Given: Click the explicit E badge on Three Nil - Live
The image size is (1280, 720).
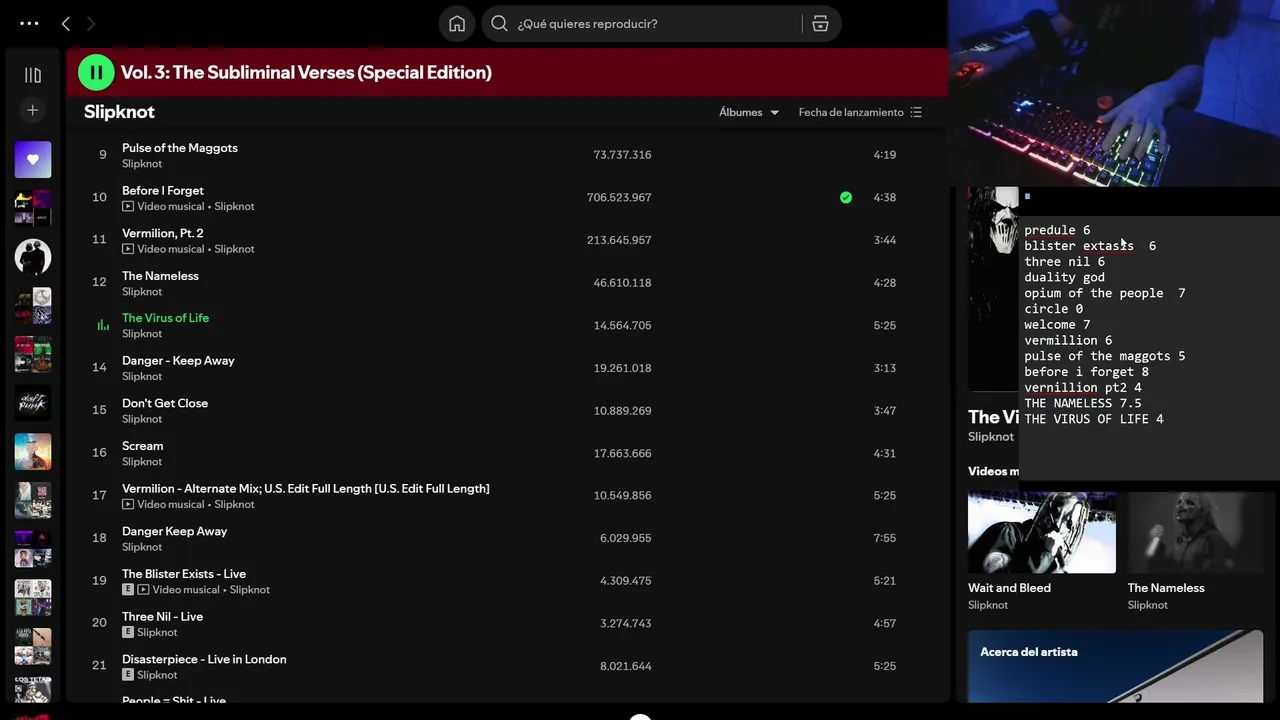Looking at the screenshot, I should (128, 632).
